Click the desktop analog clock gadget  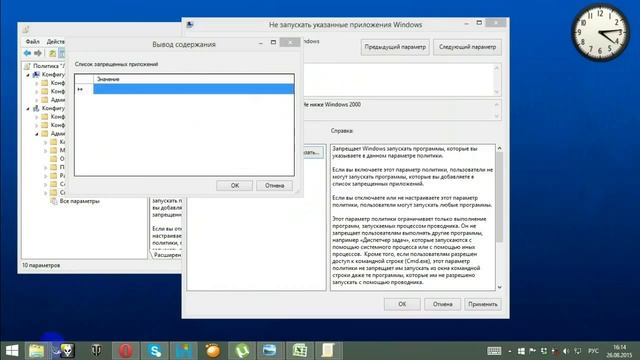pos(600,32)
